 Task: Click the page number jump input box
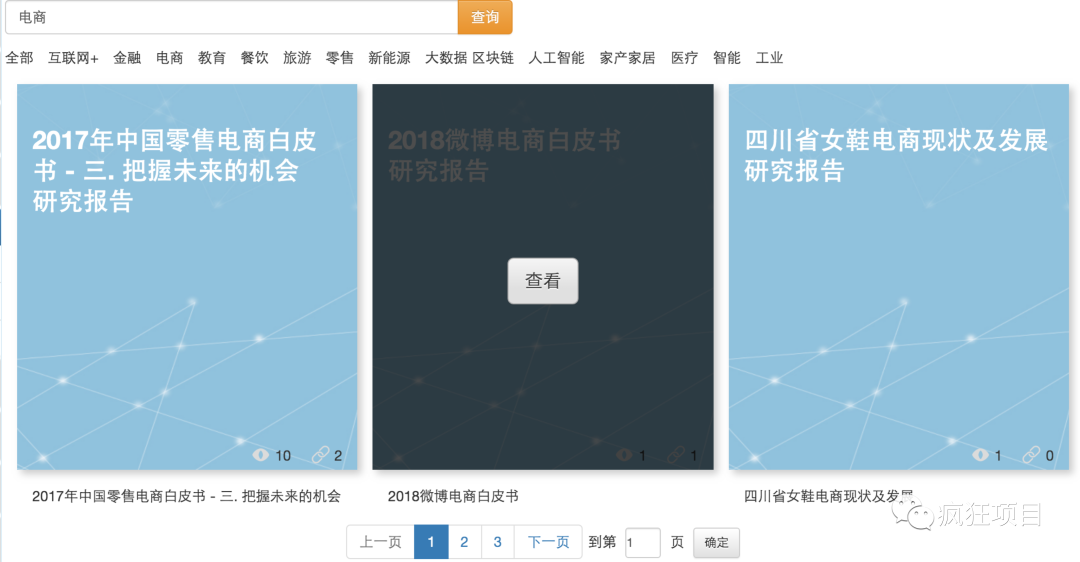tap(642, 542)
